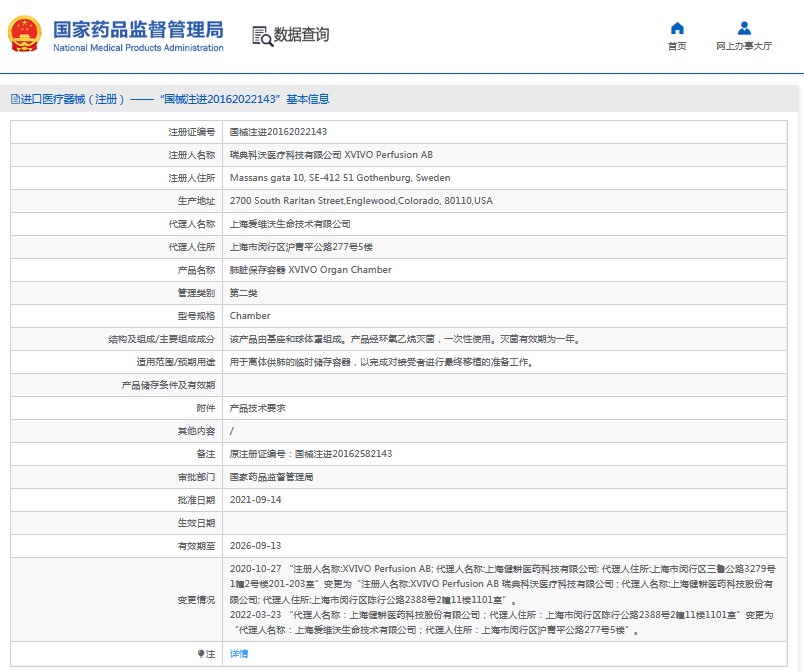Click the 注册人住所 row label

click(x=192, y=178)
